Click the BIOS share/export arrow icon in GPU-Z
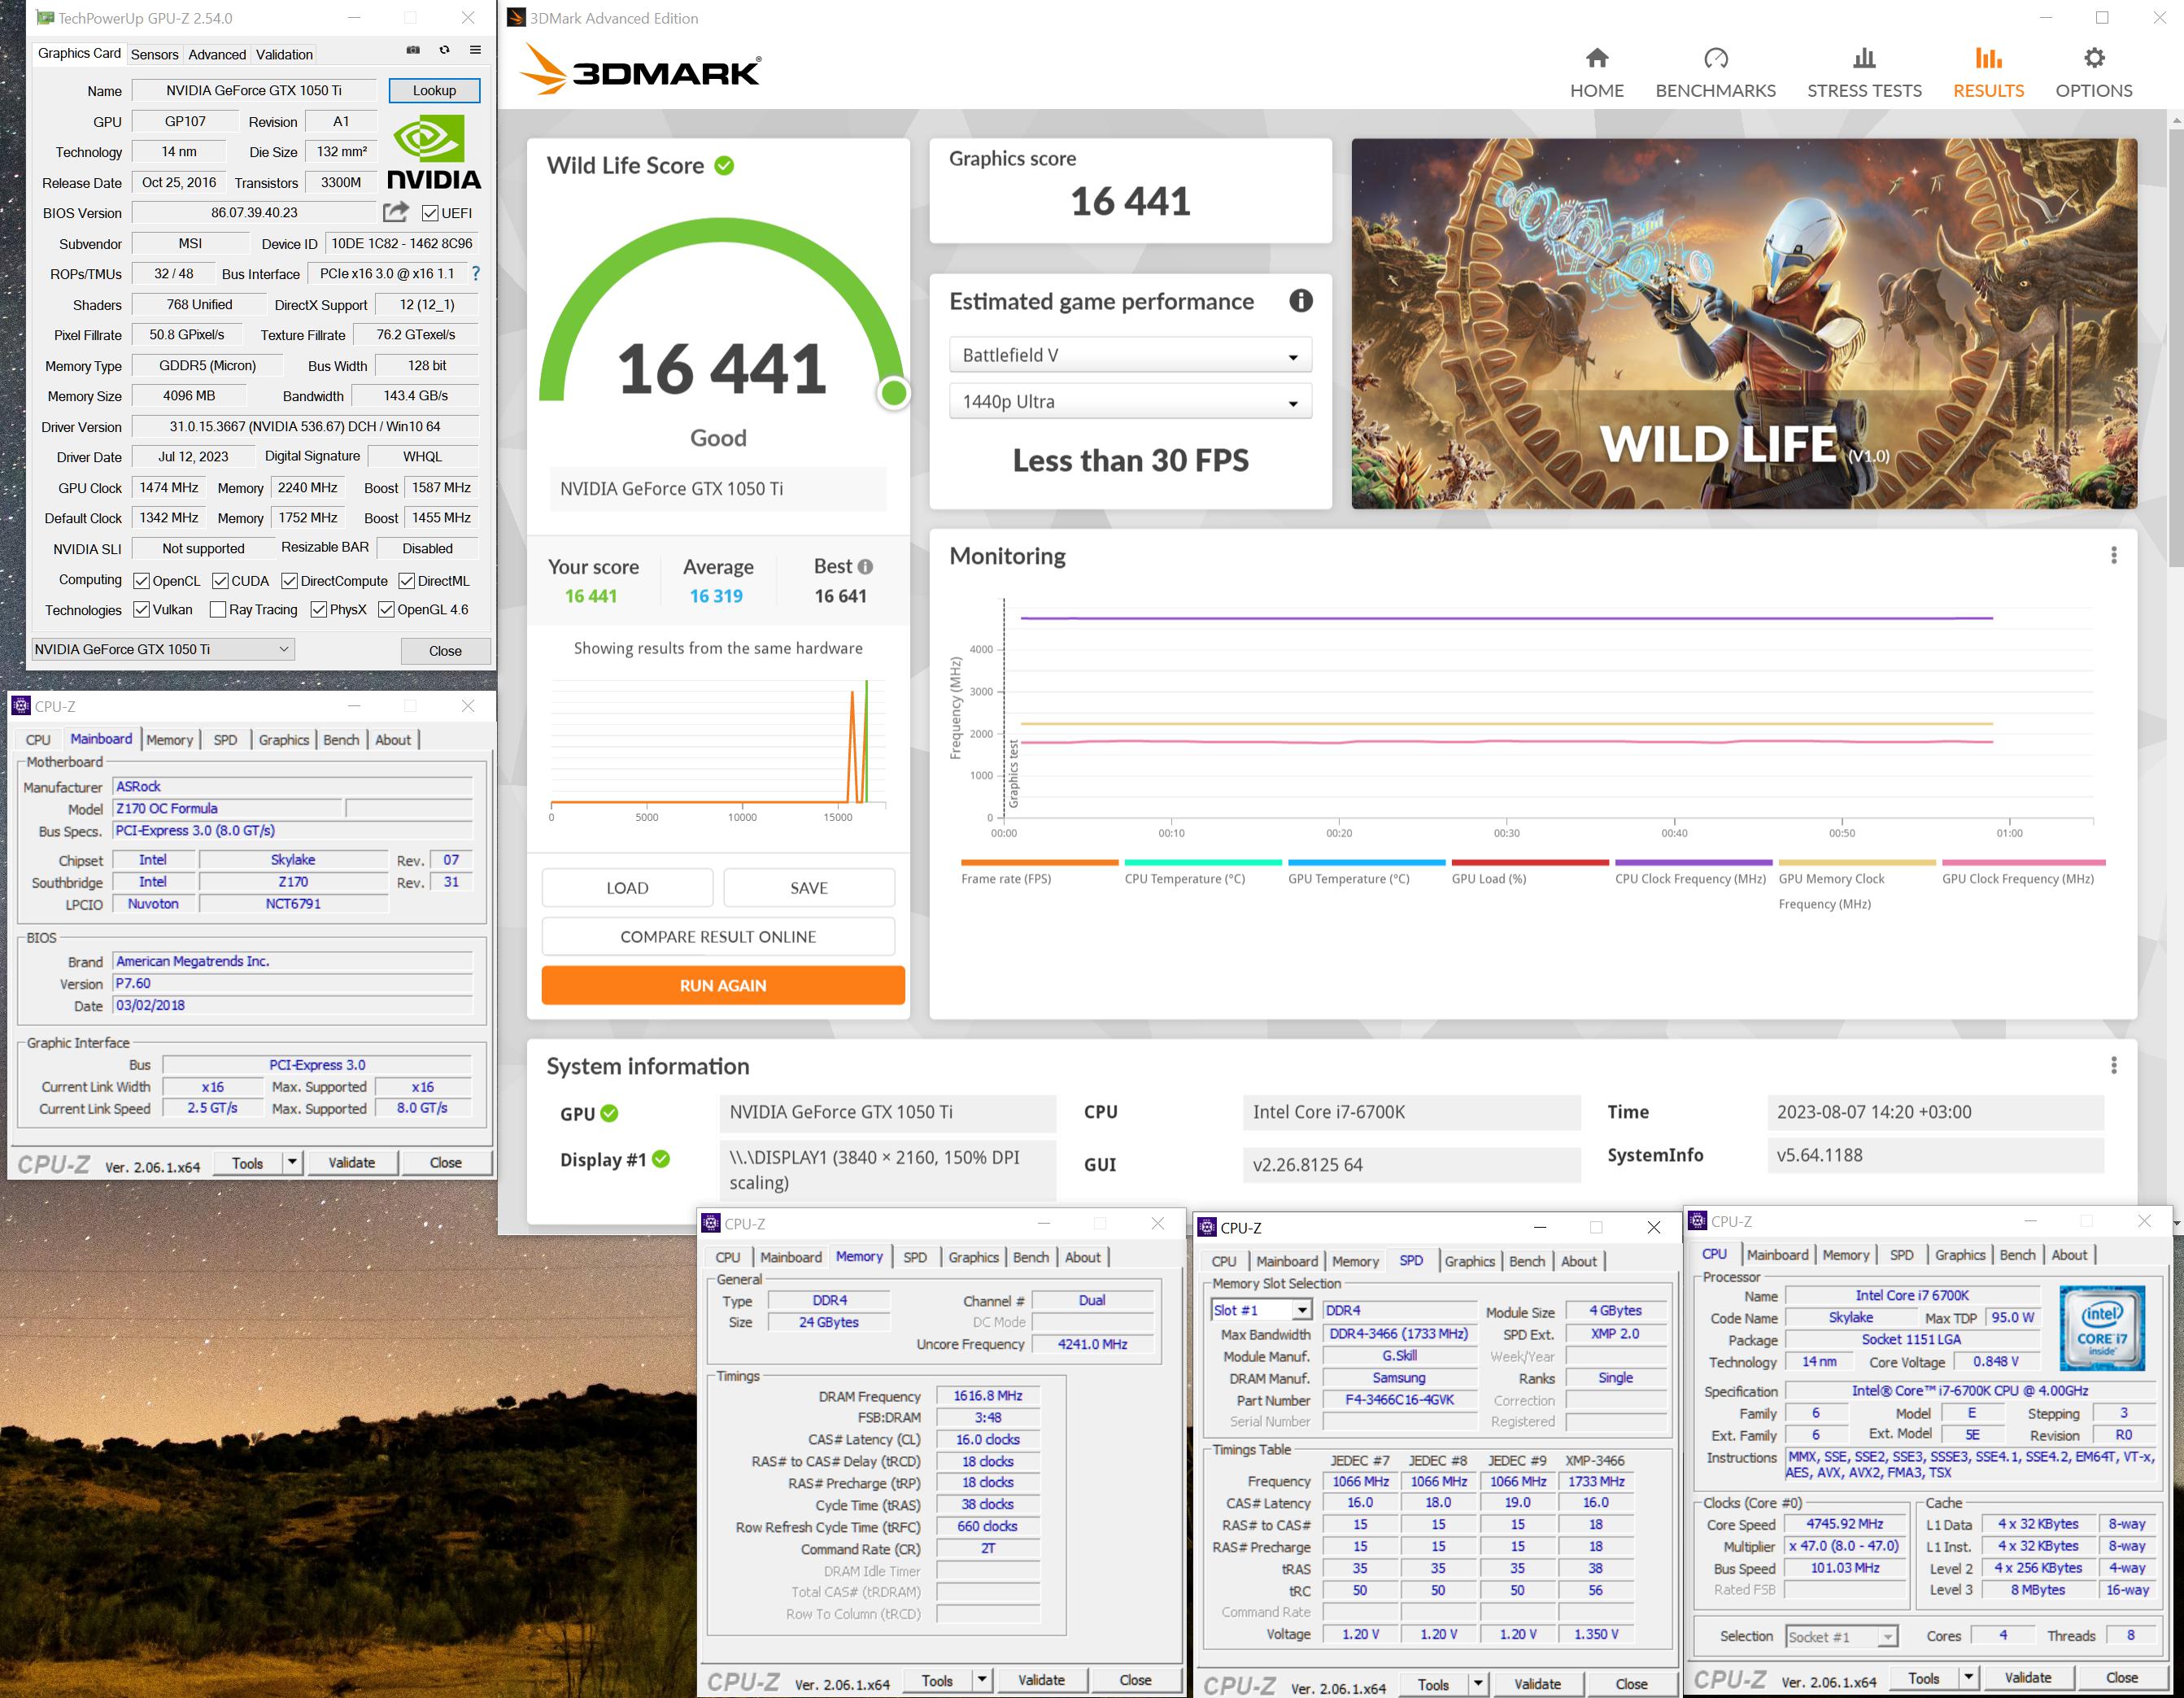 [x=396, y=212]
